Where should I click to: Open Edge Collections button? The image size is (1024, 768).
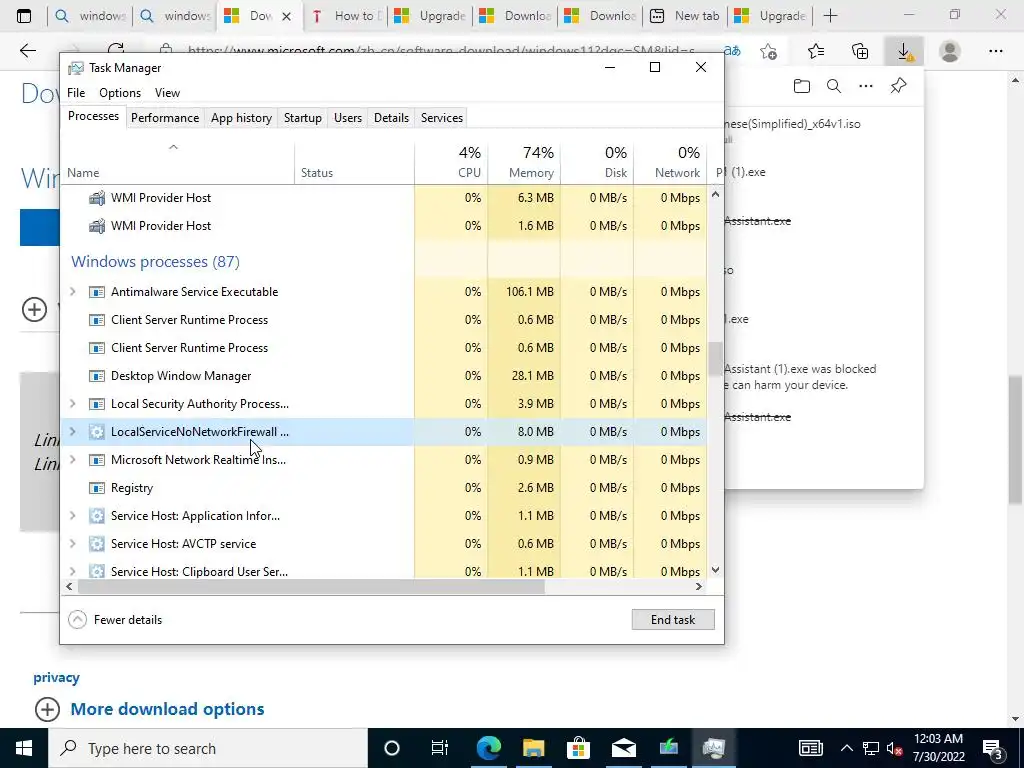[x=860, y=51]
